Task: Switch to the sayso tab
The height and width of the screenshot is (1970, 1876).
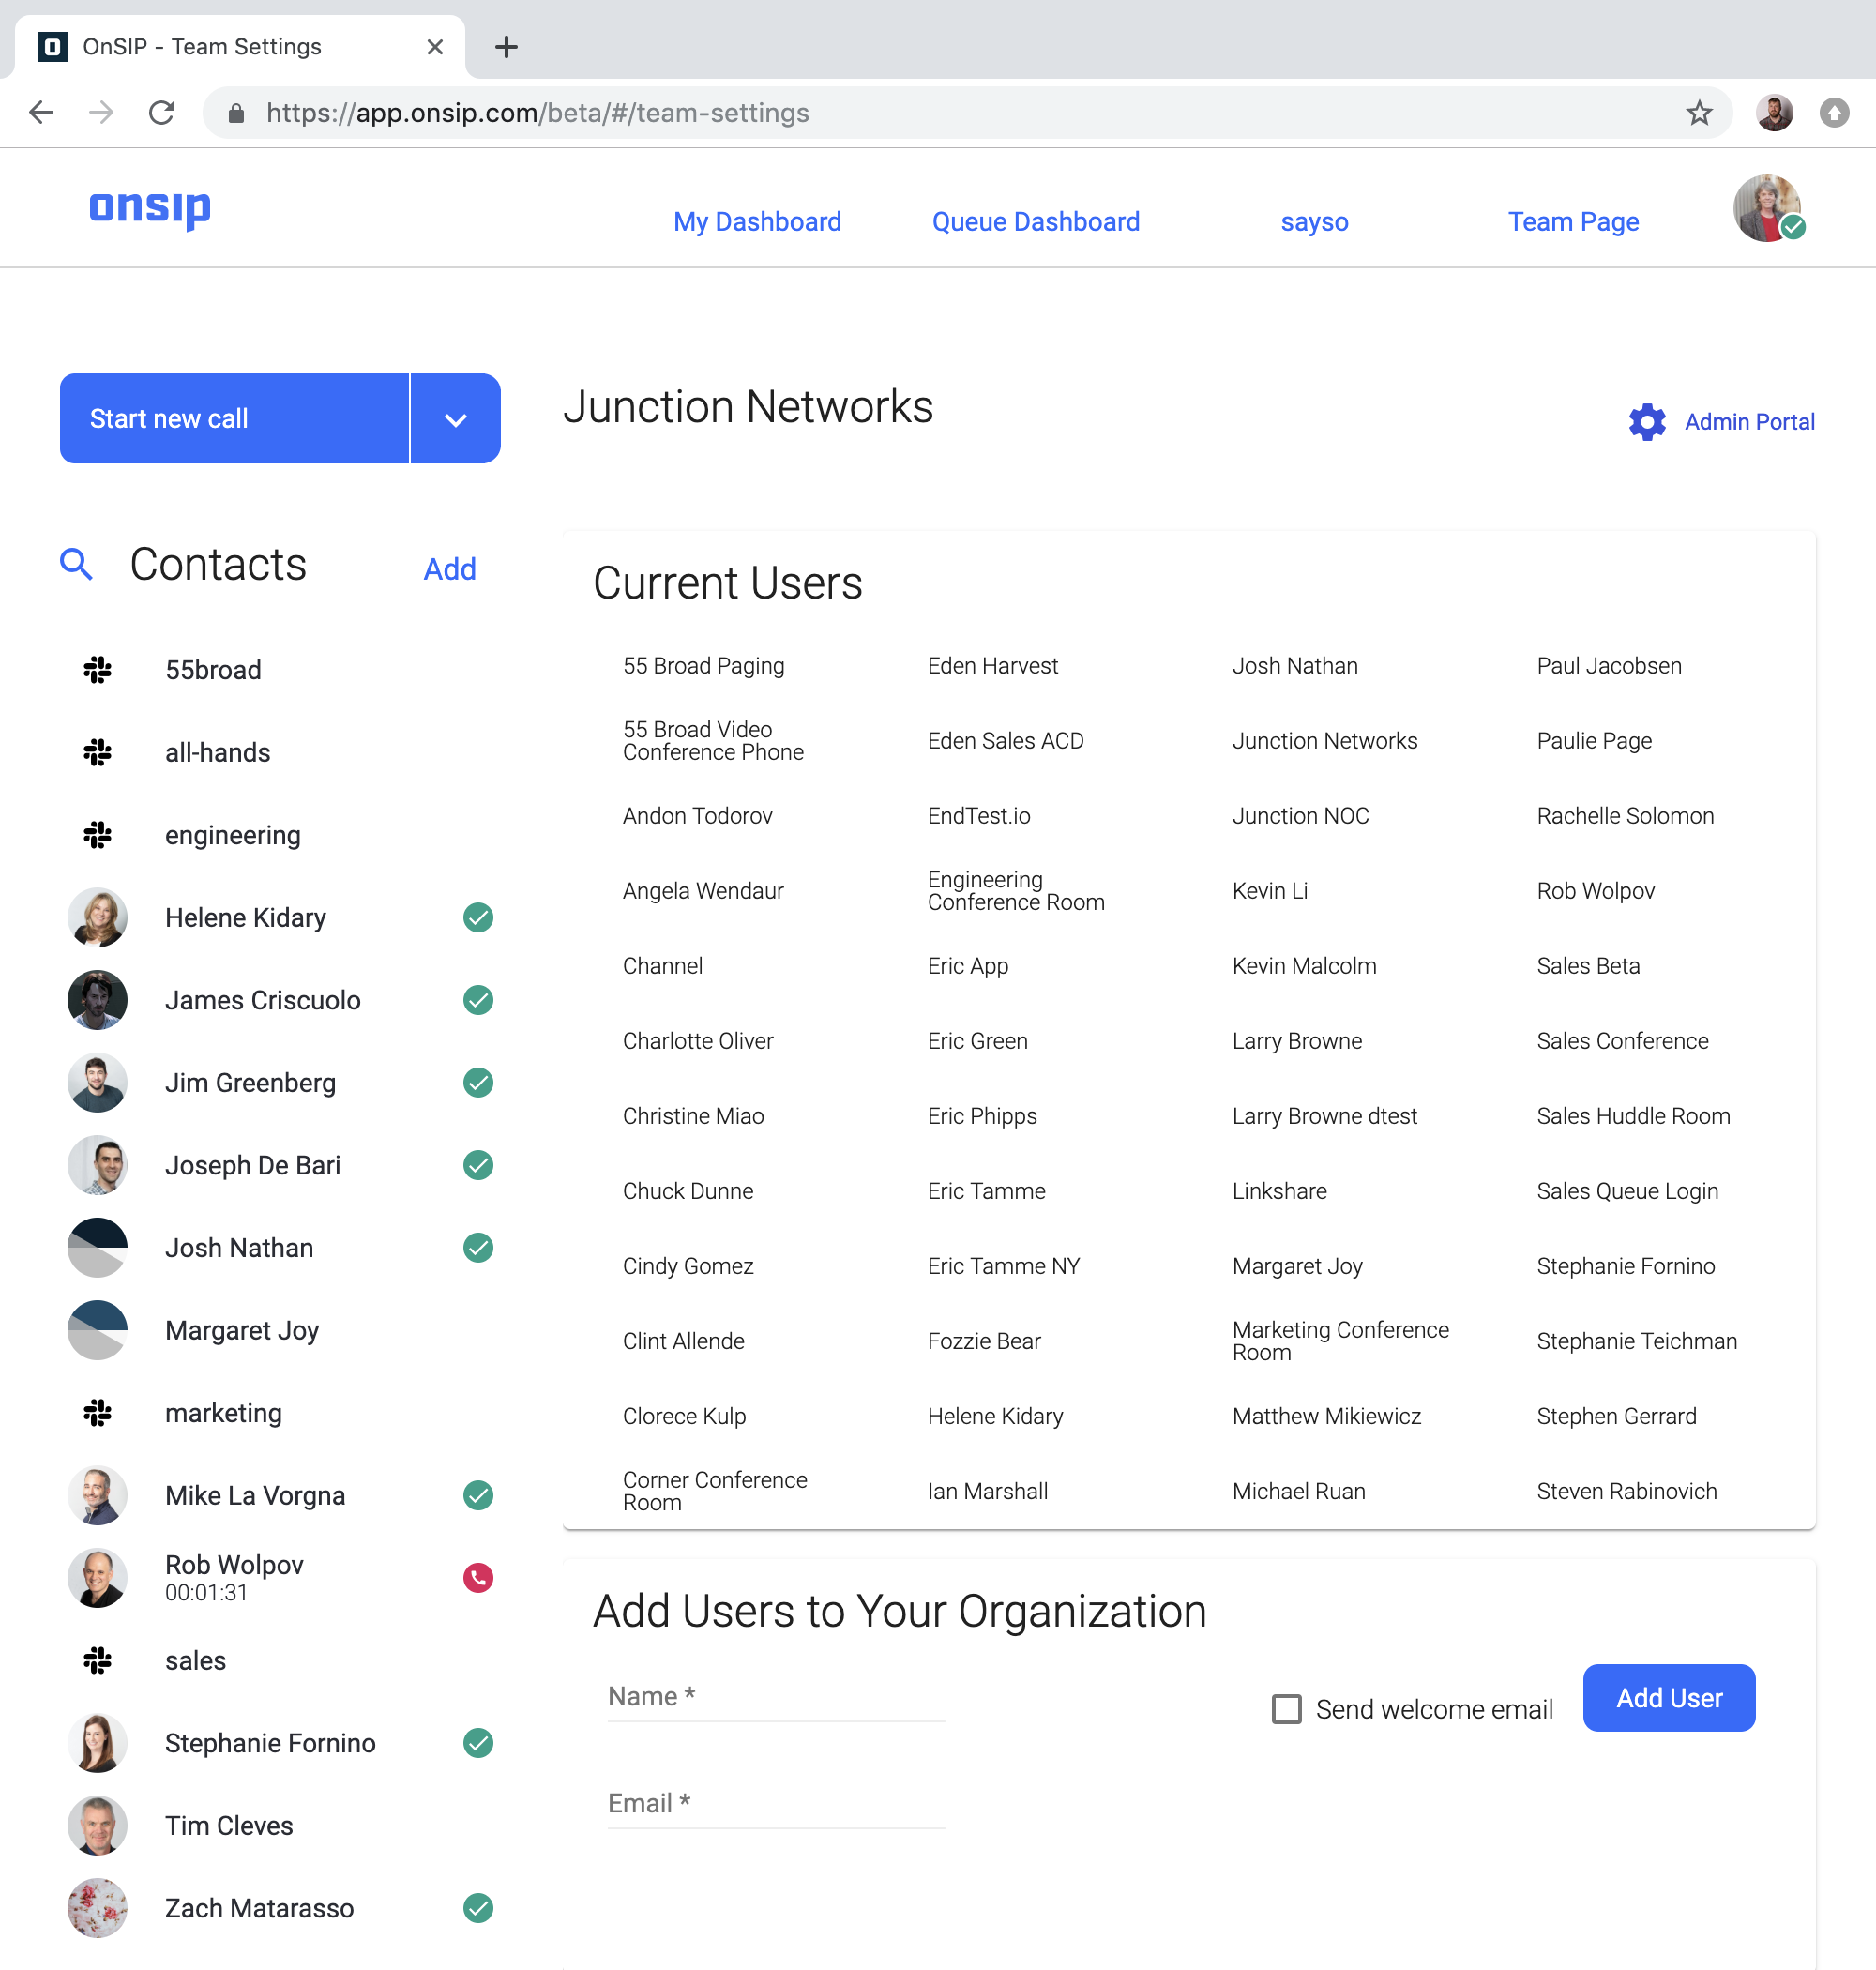Action: pos(1314,222)
